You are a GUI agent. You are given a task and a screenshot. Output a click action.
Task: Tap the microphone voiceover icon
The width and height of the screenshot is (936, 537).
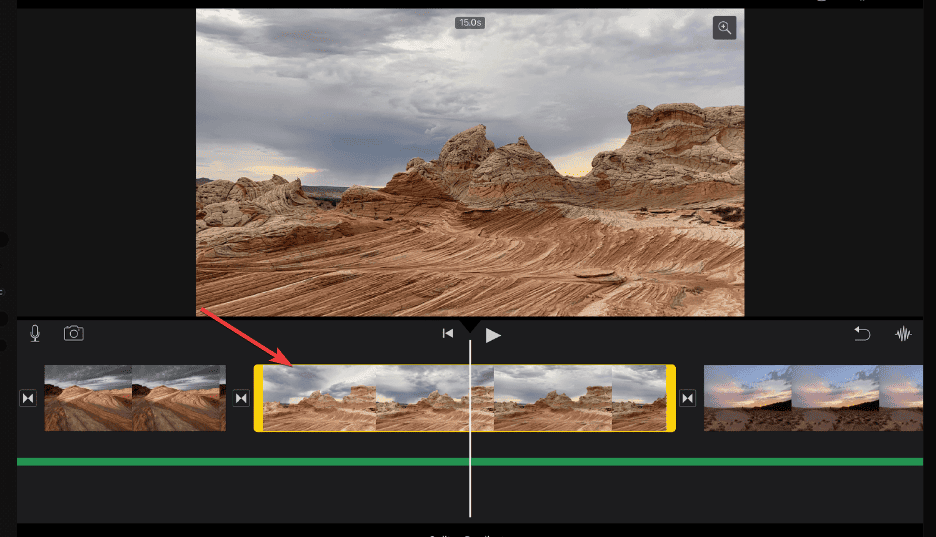(x=35, y=334)
